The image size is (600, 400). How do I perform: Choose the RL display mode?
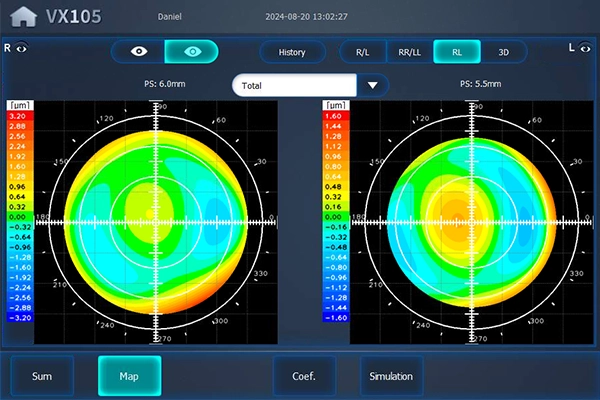tap(457, 52)
